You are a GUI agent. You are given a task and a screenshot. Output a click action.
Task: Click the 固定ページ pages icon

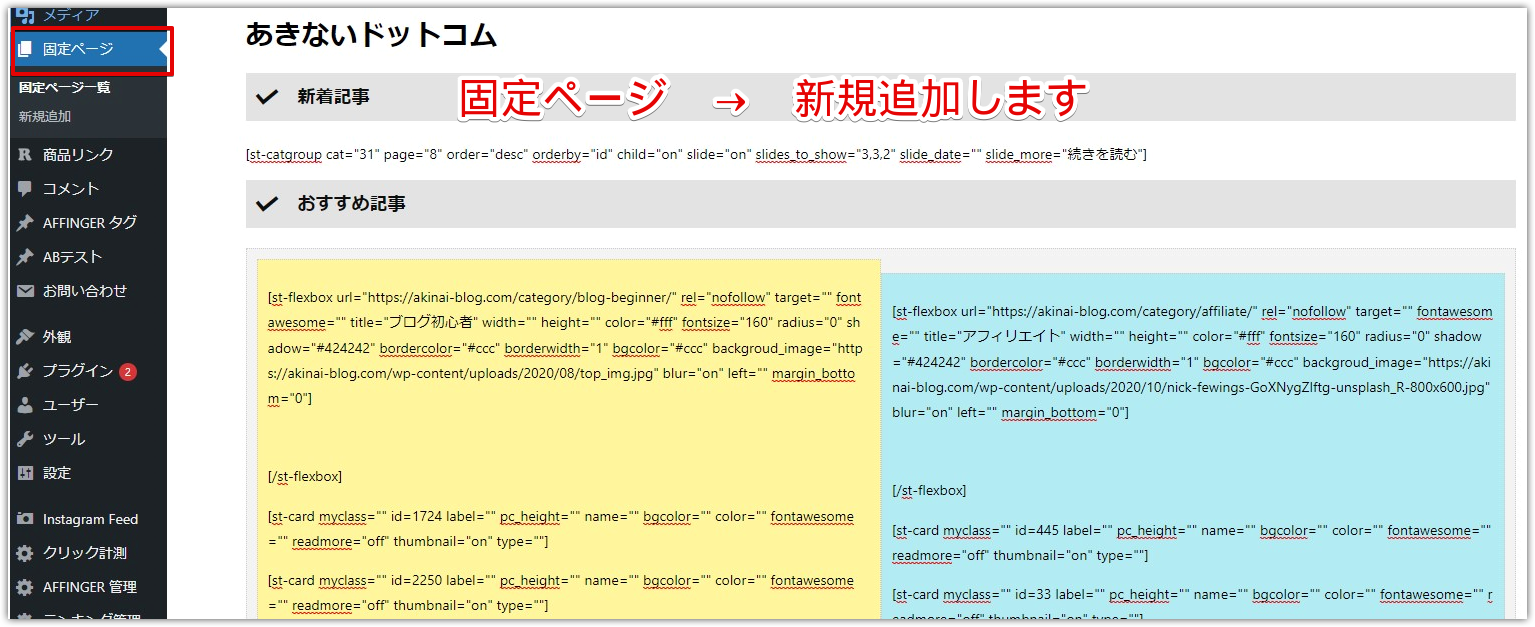25,49
